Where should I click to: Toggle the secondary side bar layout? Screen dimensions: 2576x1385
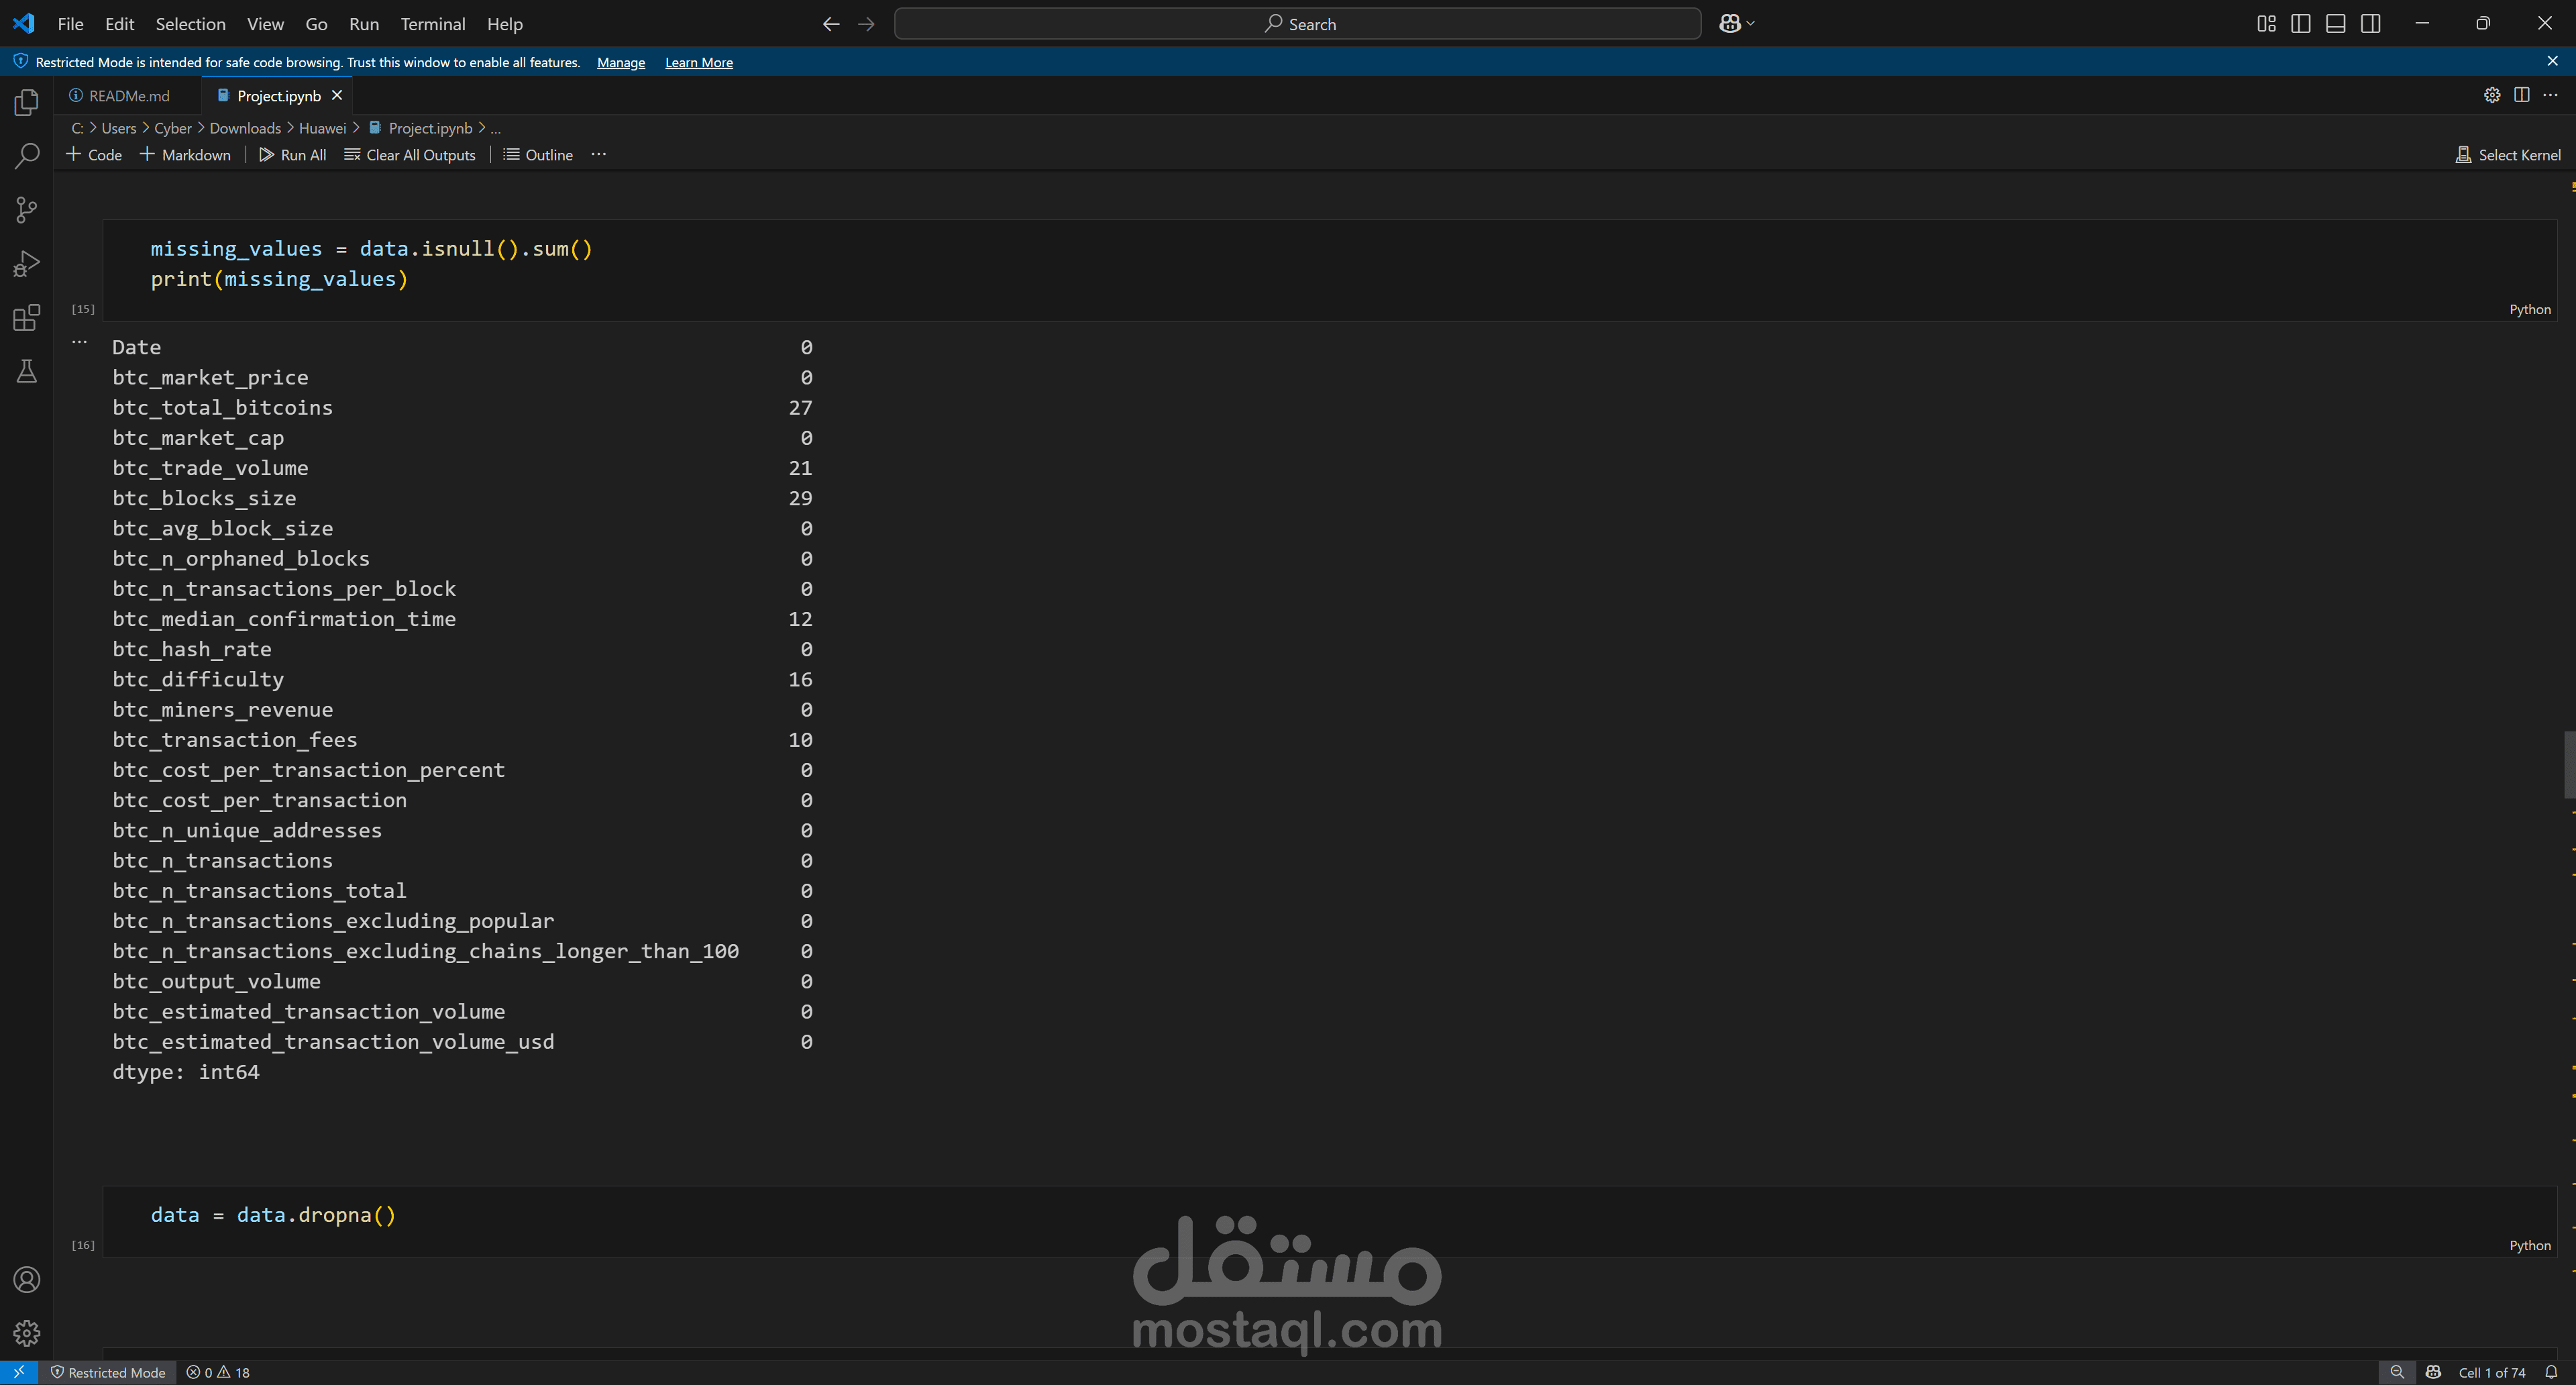(x=2370, y=24)
